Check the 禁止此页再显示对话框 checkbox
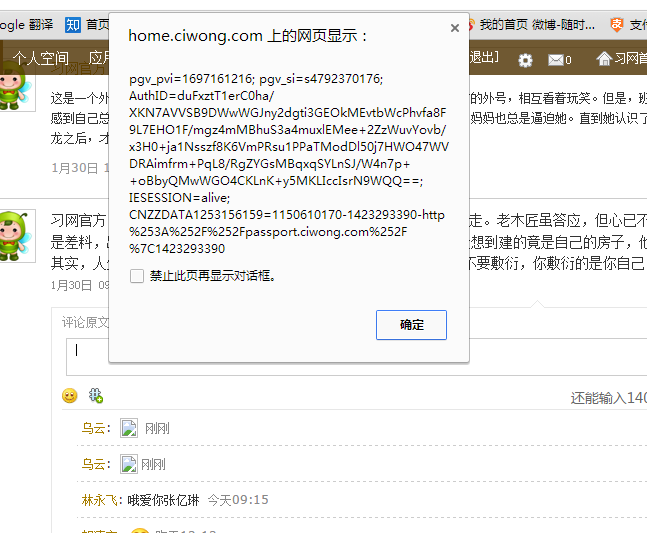 pyautogui.click(x=137, y=276)
